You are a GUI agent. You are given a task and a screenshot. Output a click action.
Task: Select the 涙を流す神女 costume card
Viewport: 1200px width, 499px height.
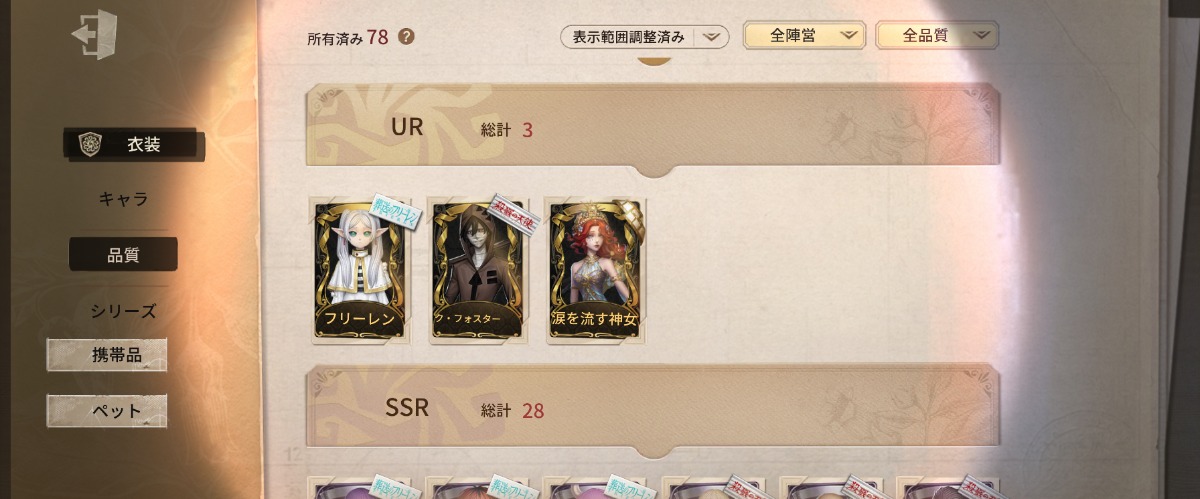point(595,270)
